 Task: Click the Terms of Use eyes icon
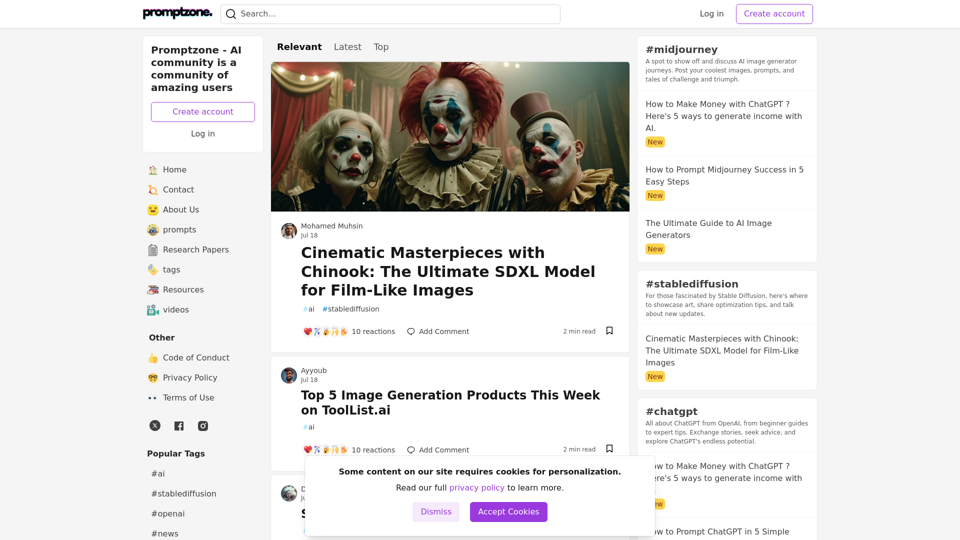152,398
